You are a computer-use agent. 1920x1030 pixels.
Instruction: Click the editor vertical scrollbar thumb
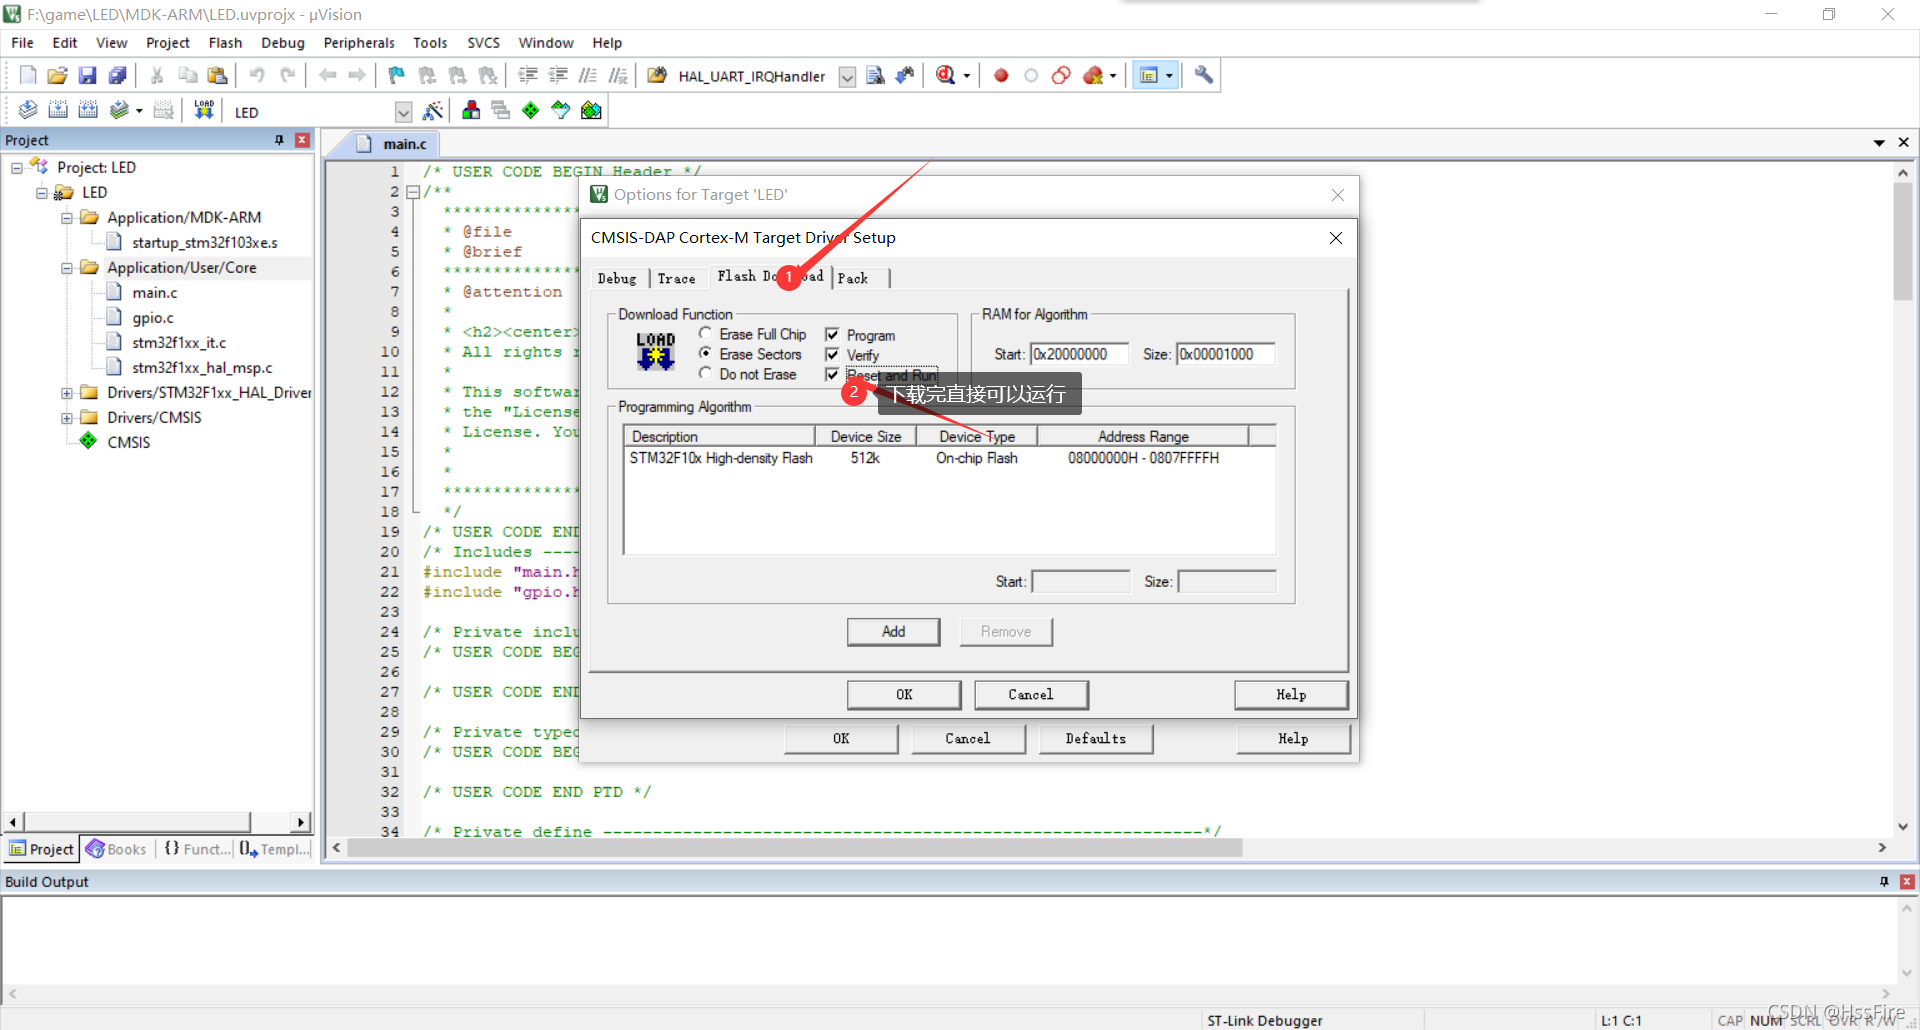pos(1903,242)
